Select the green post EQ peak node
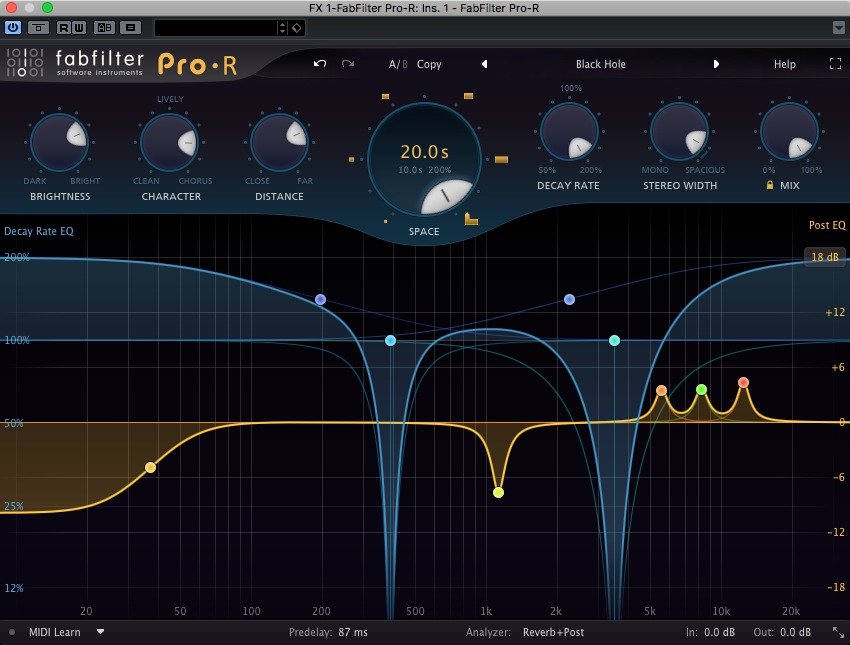Image resolution: width=850 pixels, height=645 pixels. click(x=701, y=389)
